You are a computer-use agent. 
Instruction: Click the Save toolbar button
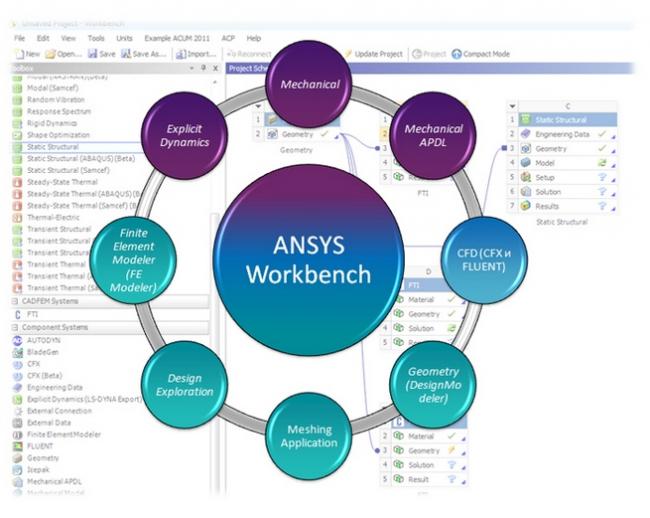102,54
